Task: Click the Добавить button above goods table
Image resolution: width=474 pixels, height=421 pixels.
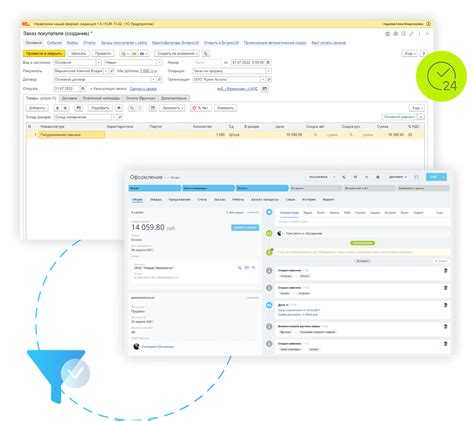Action: 37,108
